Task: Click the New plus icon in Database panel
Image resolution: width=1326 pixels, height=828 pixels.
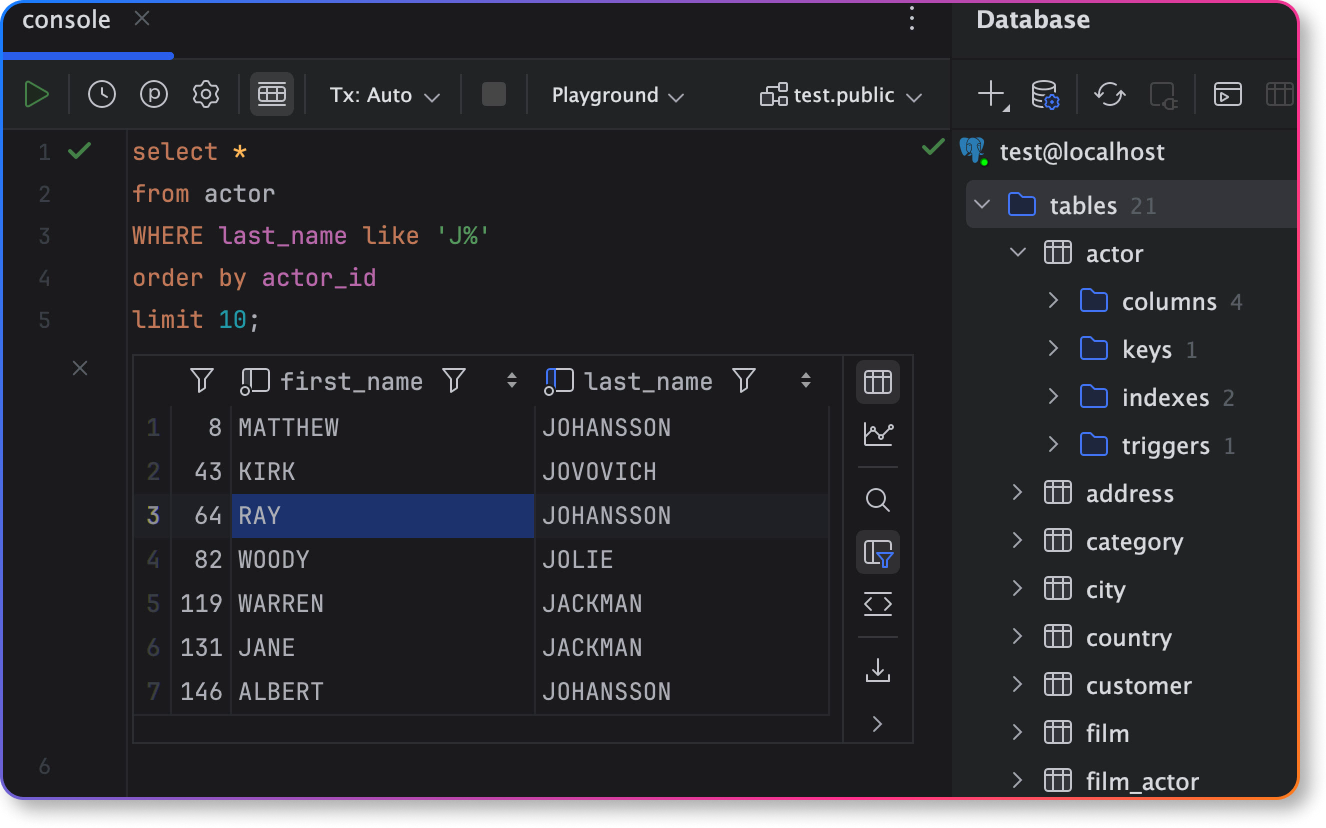Action: (x=992, y=95)
